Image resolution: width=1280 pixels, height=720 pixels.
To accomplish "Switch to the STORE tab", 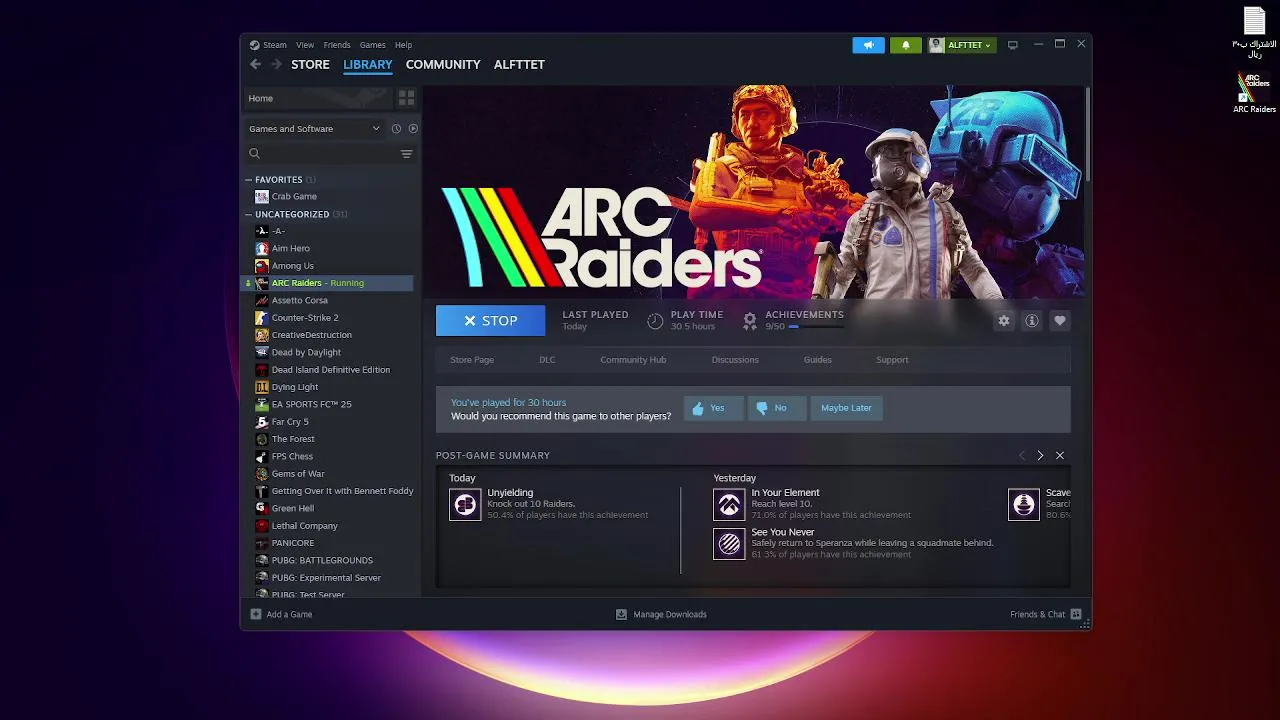I will pos(310,64).
